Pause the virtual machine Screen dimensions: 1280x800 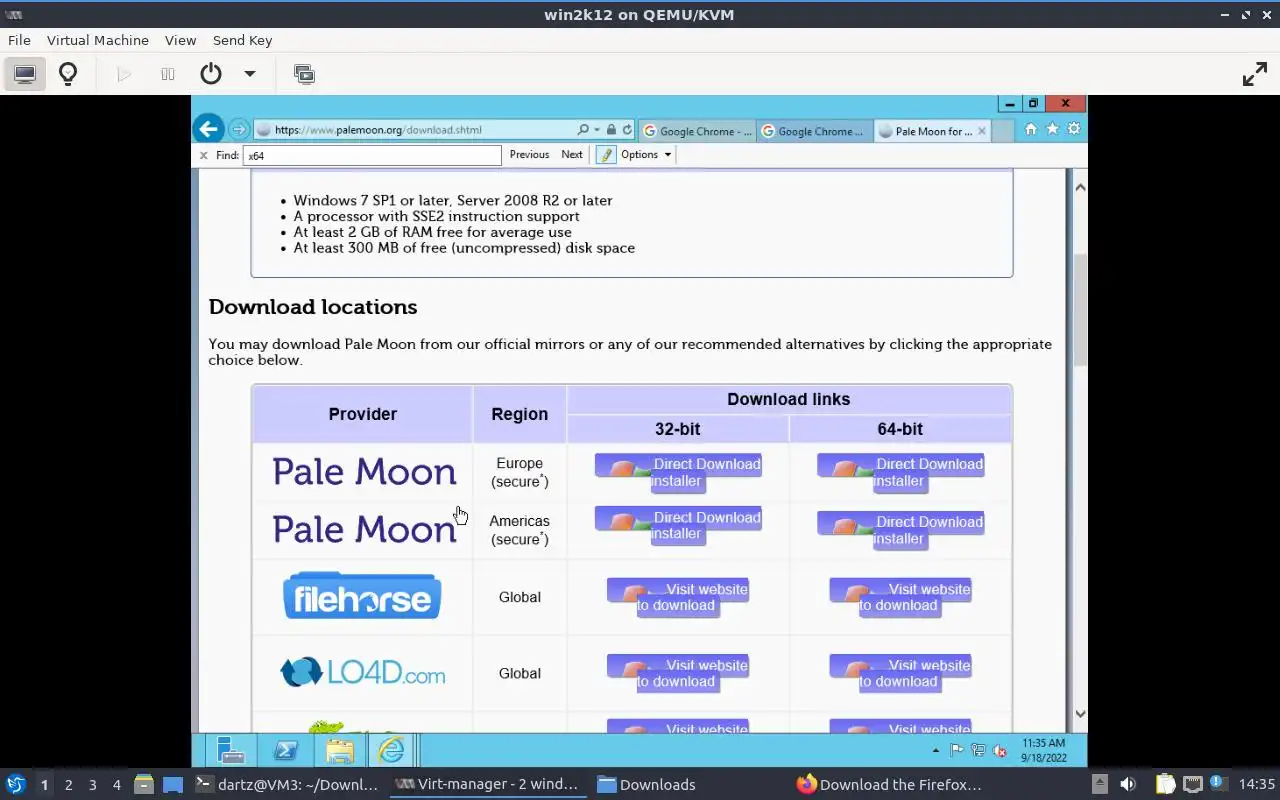[x=168, y=74]
